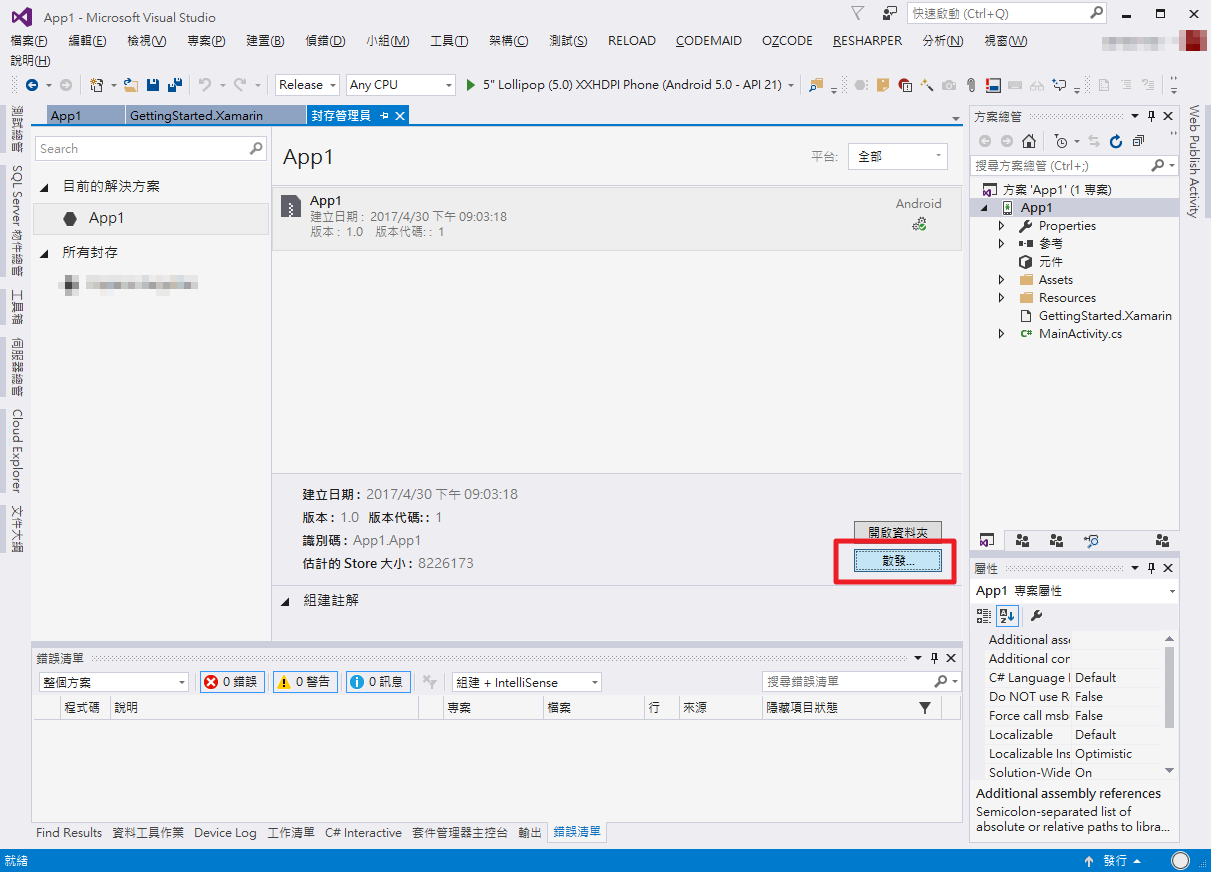
Task: Click the New Project toolbar icon
Action: coord(96,85)
